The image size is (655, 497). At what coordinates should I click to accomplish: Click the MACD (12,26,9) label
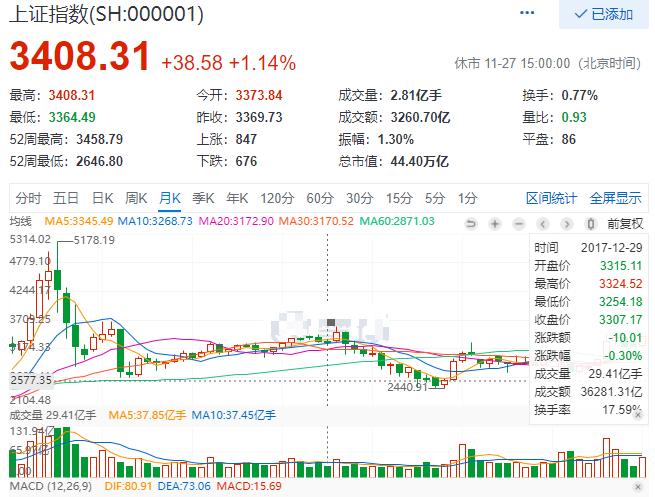pos(51,486)
